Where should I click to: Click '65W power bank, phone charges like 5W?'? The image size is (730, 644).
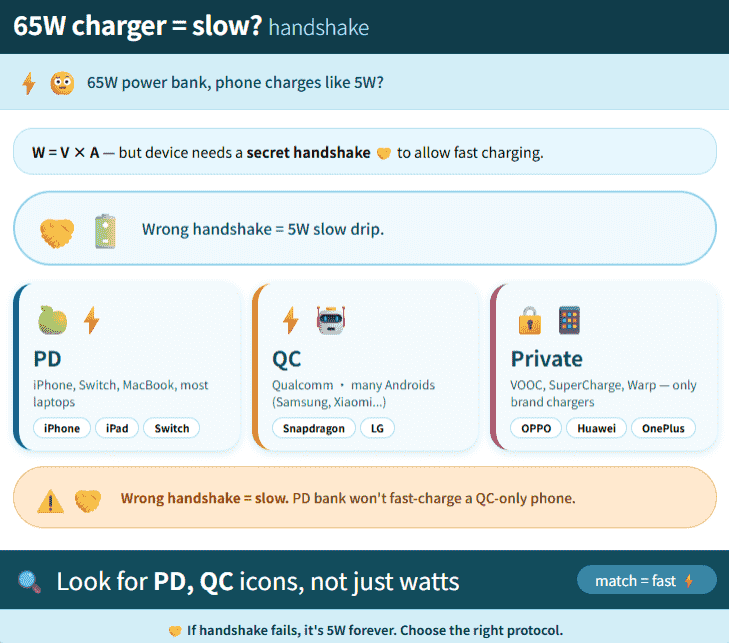235,83
